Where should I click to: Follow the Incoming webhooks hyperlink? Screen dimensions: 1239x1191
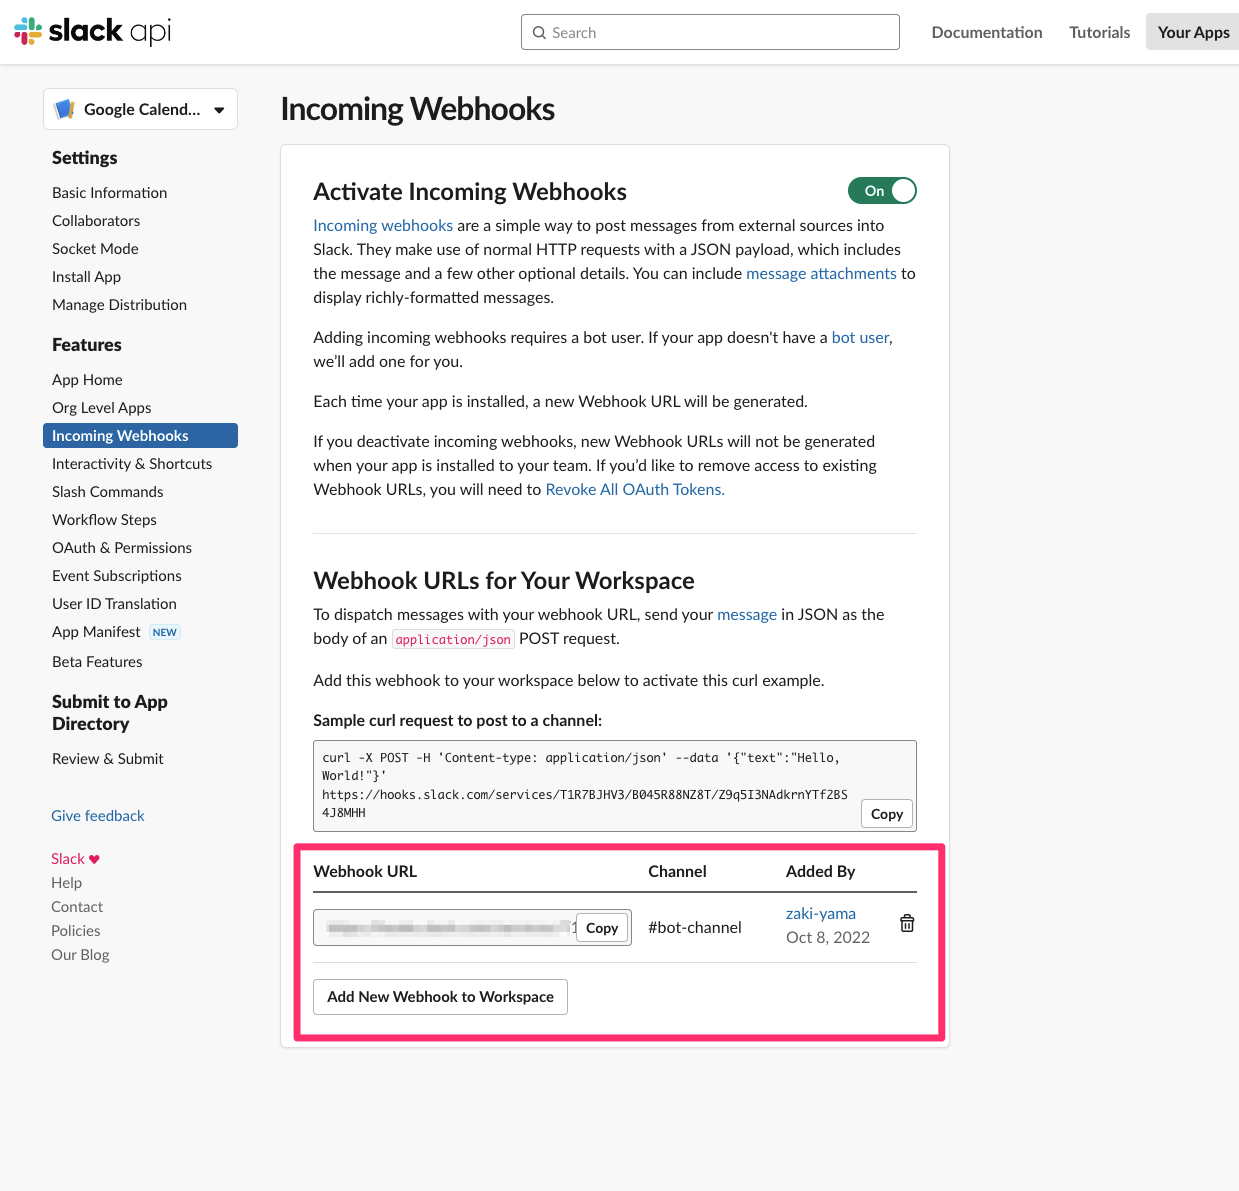(x=383, y=225)
